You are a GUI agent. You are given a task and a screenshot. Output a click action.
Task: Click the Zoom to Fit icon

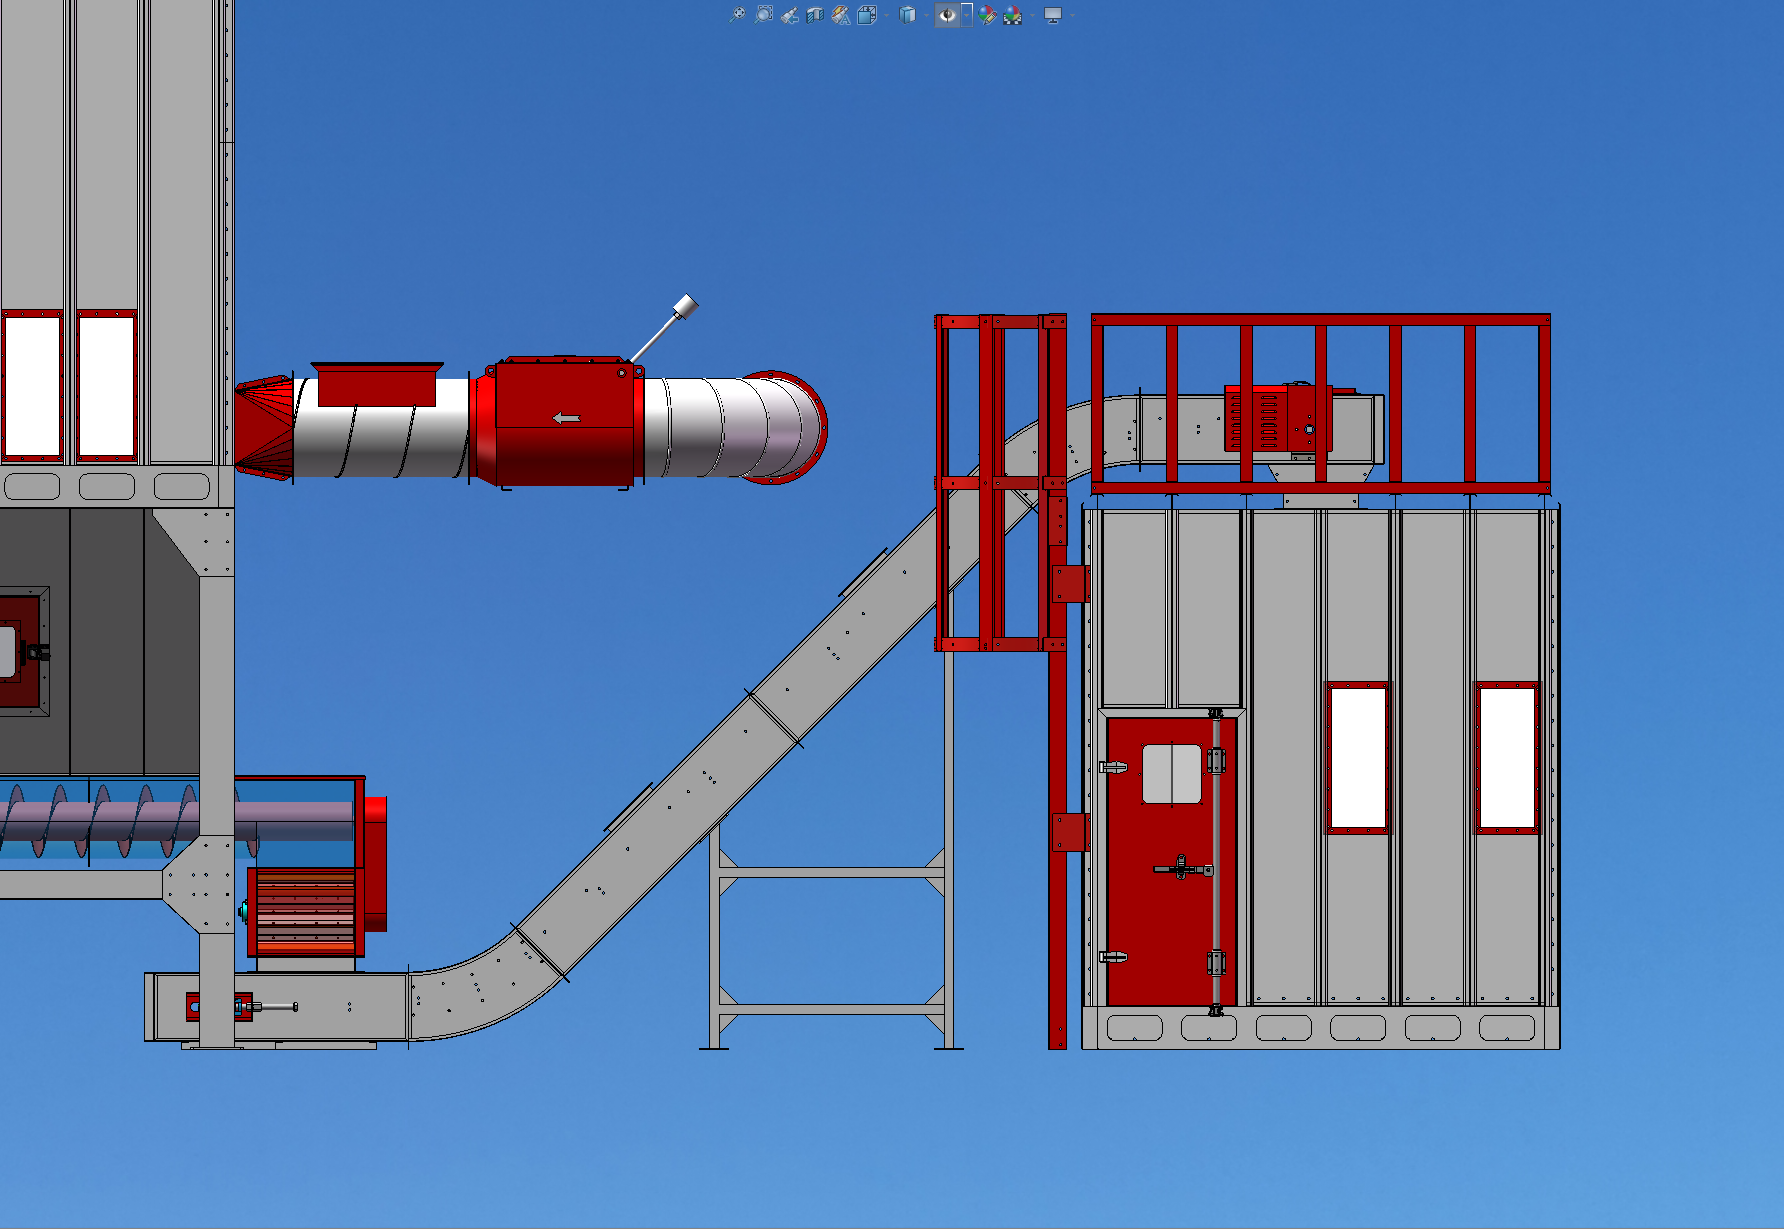click(737, 15)
